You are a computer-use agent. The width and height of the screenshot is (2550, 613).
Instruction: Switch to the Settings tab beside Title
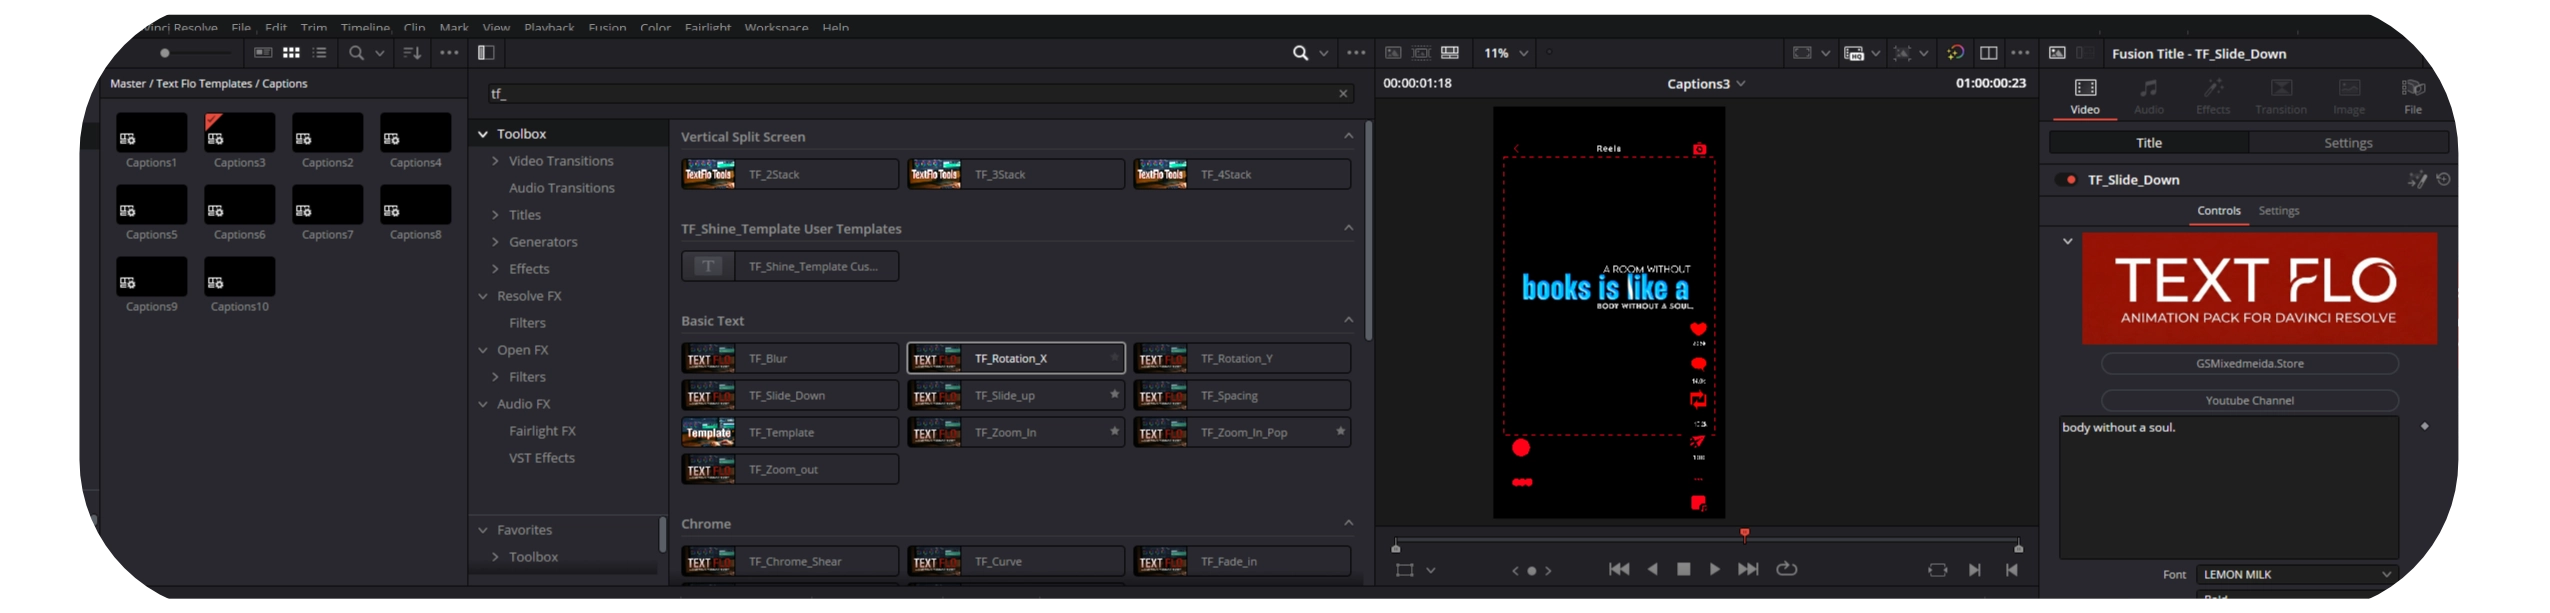[2348, 143]
